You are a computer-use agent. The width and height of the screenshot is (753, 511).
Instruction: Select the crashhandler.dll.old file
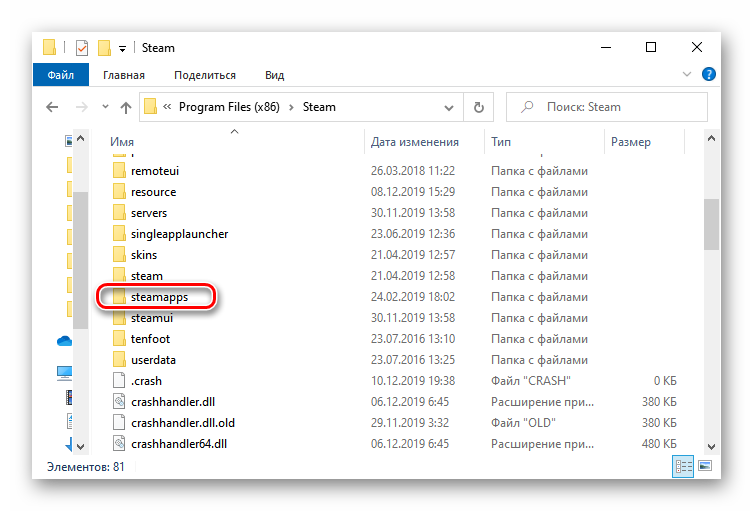(183, 423)
